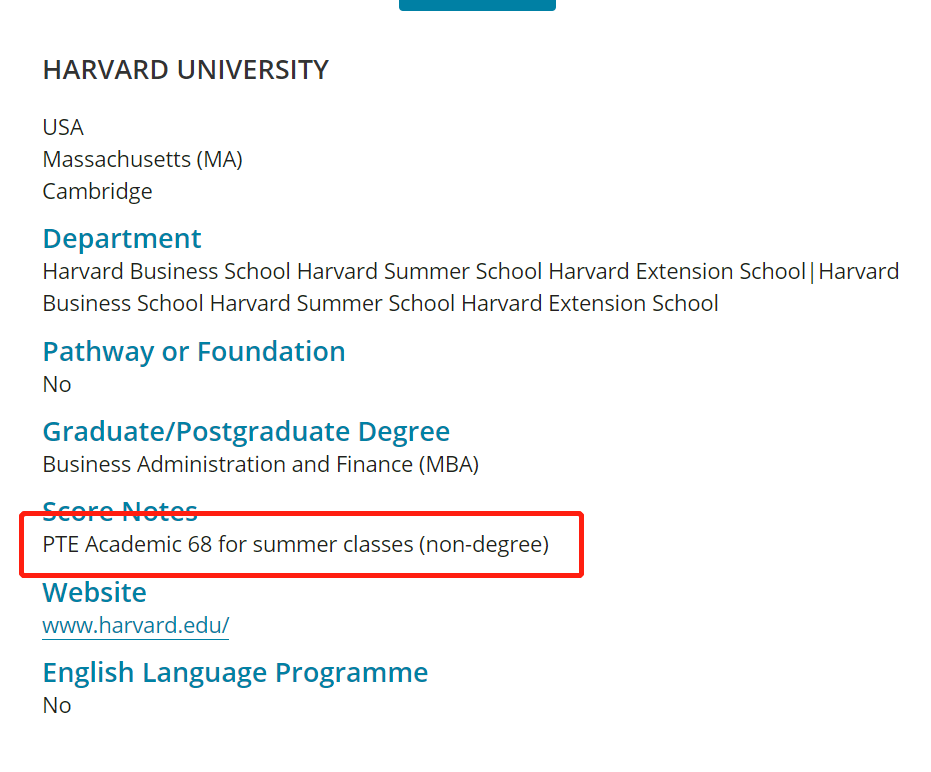Screen dimensions: 931x772
Task: Click the HARVARD UNIVERSITY heading
Action: (185, 70)
